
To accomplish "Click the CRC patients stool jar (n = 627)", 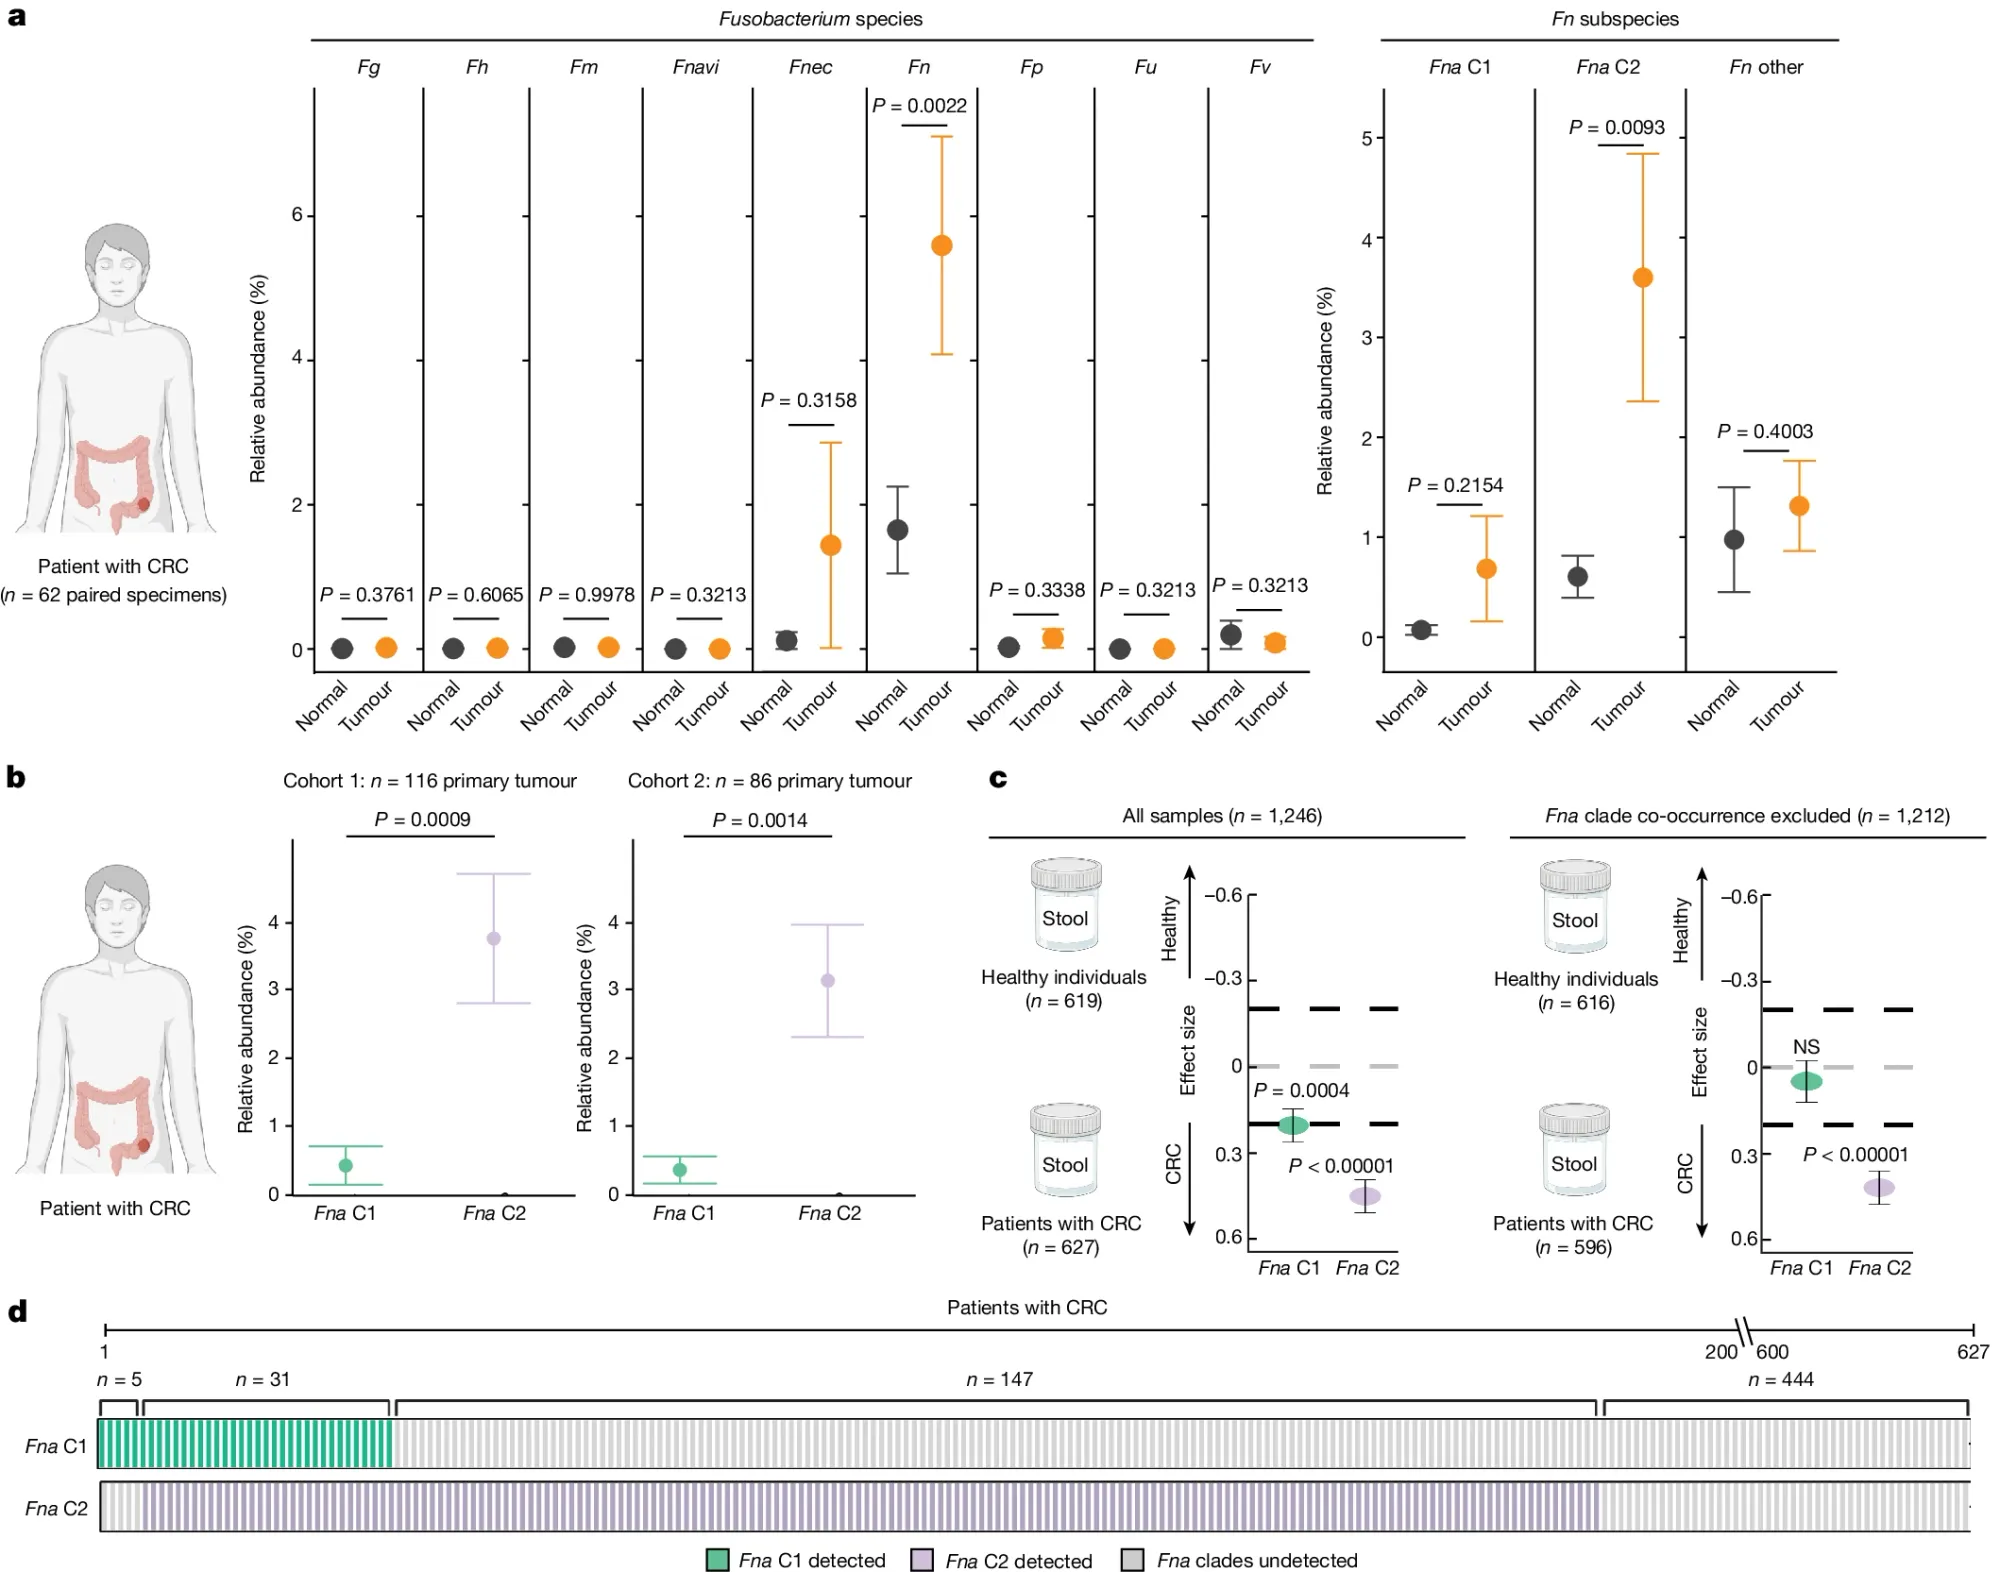I will (1065, 1151).
